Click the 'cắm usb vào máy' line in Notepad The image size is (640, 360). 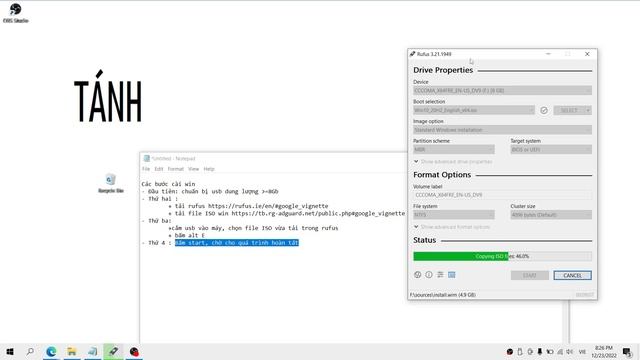point(253,228)
